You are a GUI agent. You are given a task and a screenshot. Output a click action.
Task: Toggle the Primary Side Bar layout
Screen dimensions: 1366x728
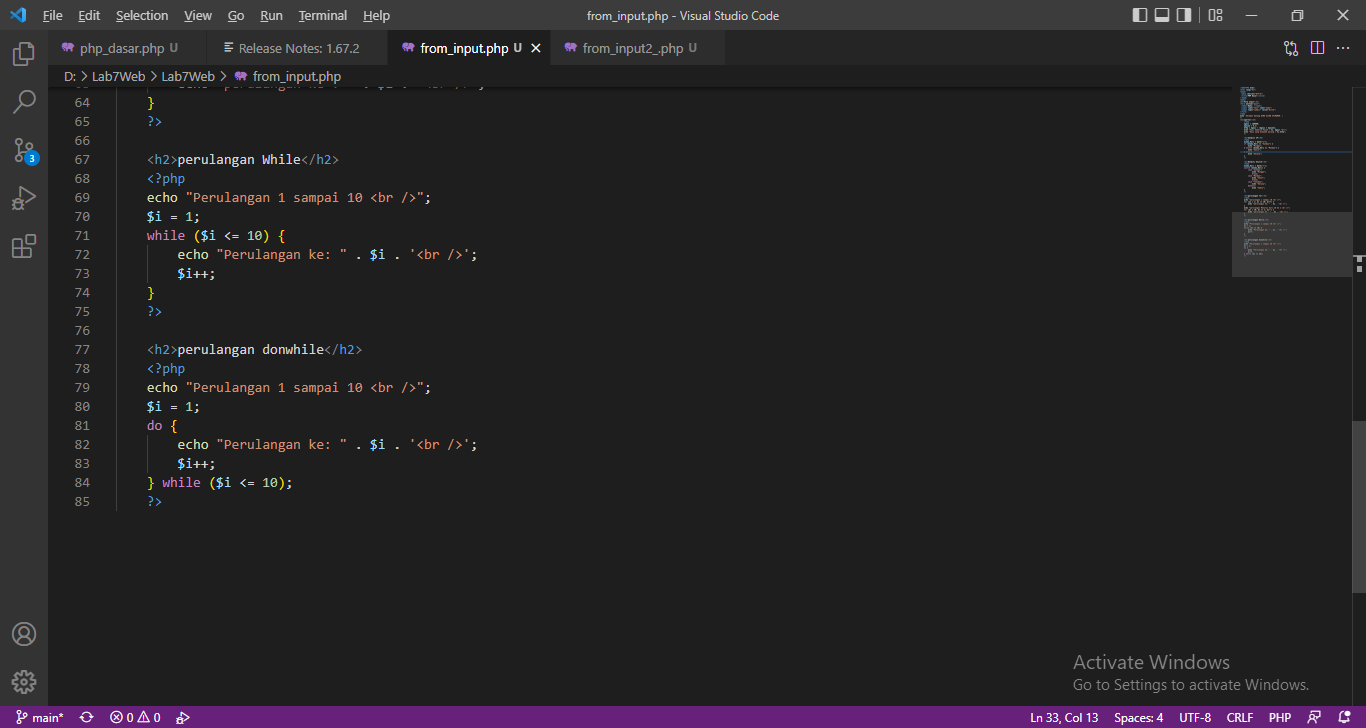1140,15
